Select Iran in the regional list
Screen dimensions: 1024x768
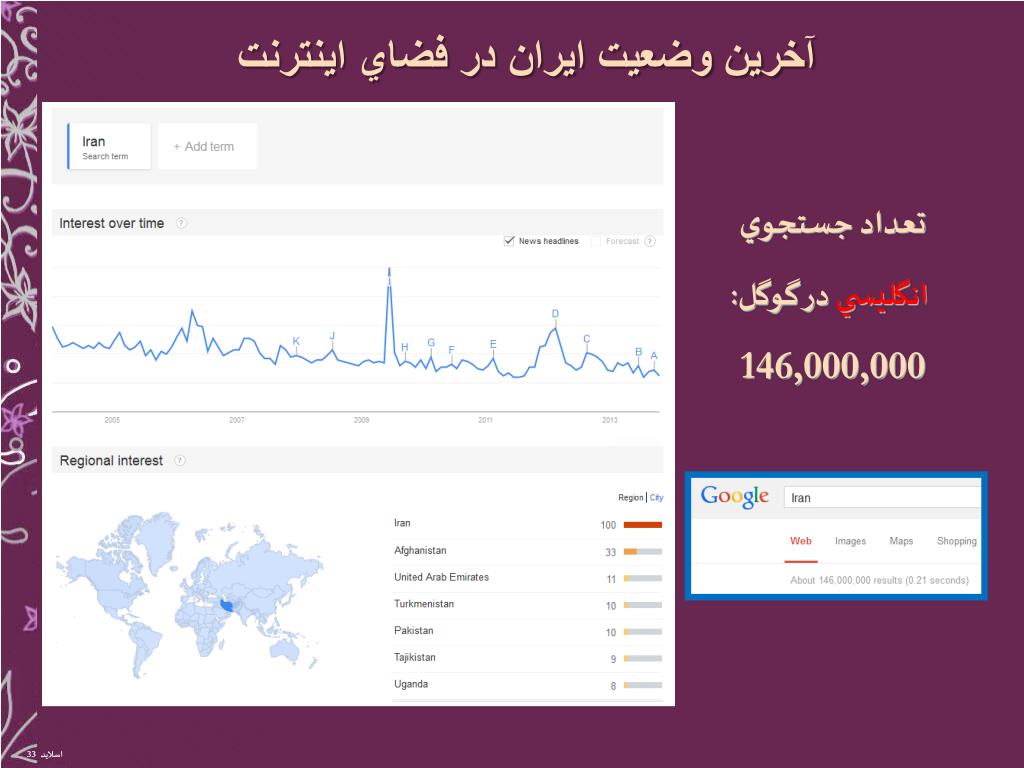pyautogui.click(x=402, y=523)
